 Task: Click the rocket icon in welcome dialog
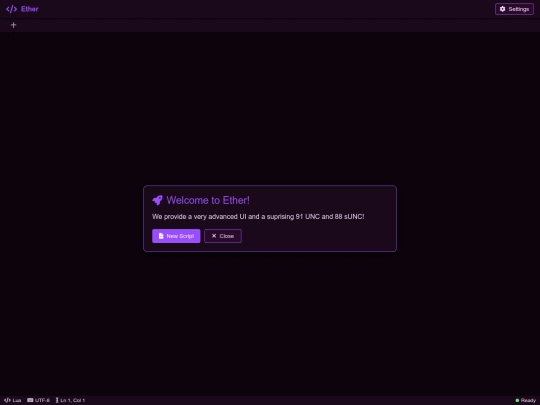157,200
